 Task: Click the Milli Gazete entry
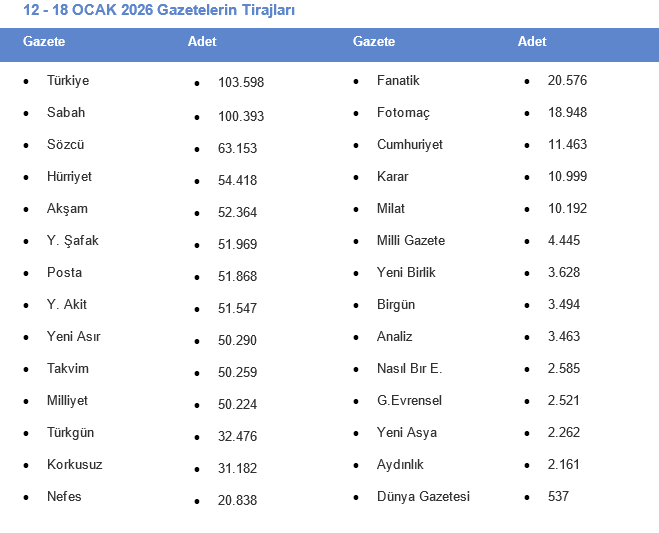point(411,241)
